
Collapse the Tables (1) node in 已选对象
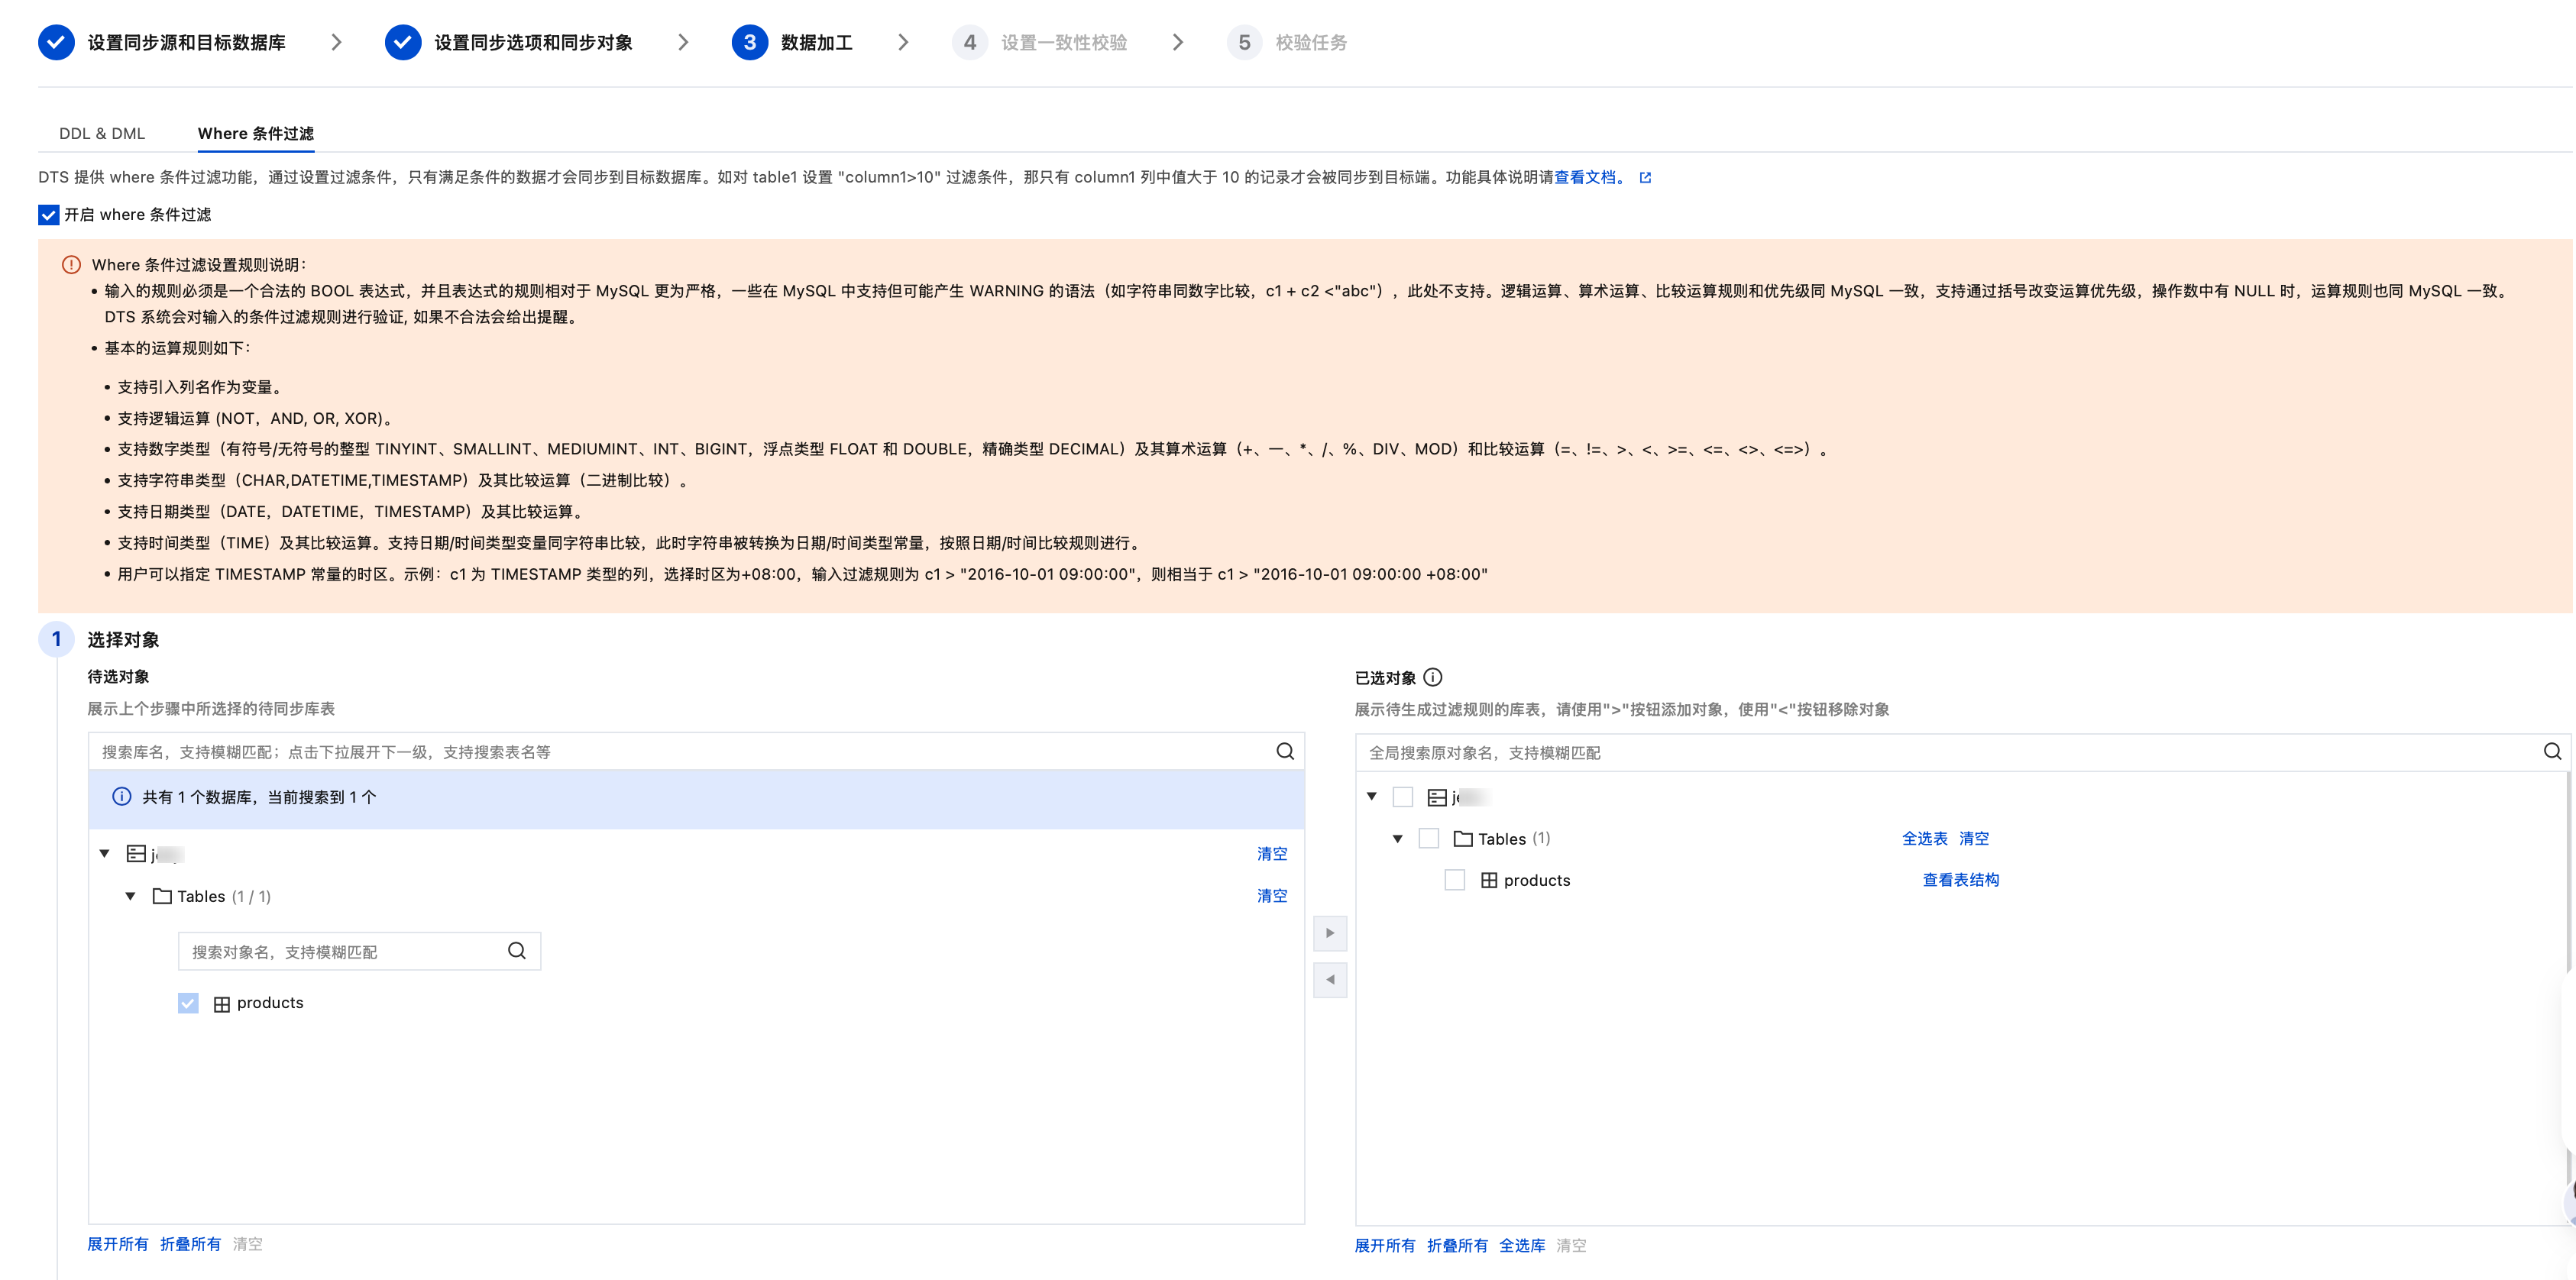(1398, 839)
